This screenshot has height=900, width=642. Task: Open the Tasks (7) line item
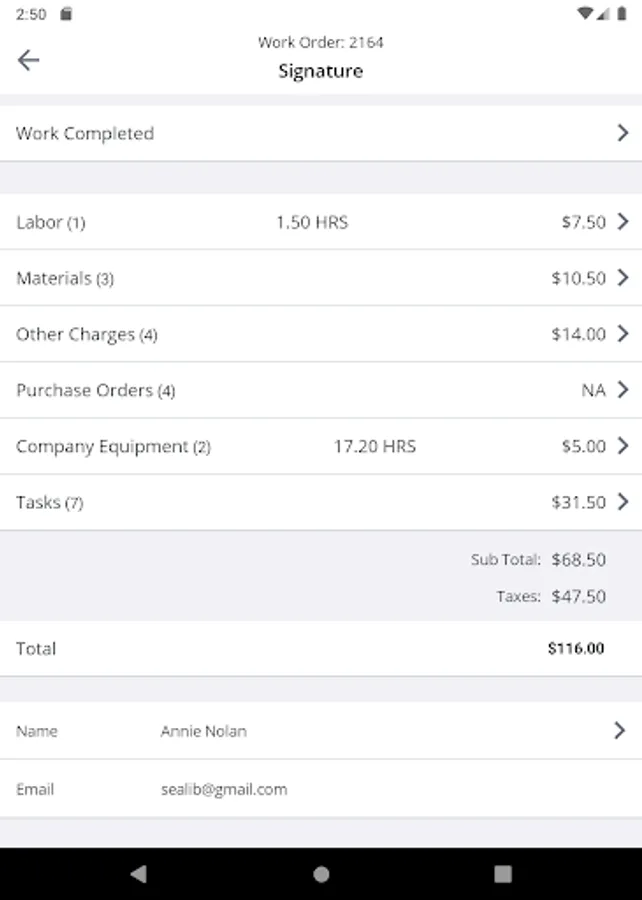point(49,503)
